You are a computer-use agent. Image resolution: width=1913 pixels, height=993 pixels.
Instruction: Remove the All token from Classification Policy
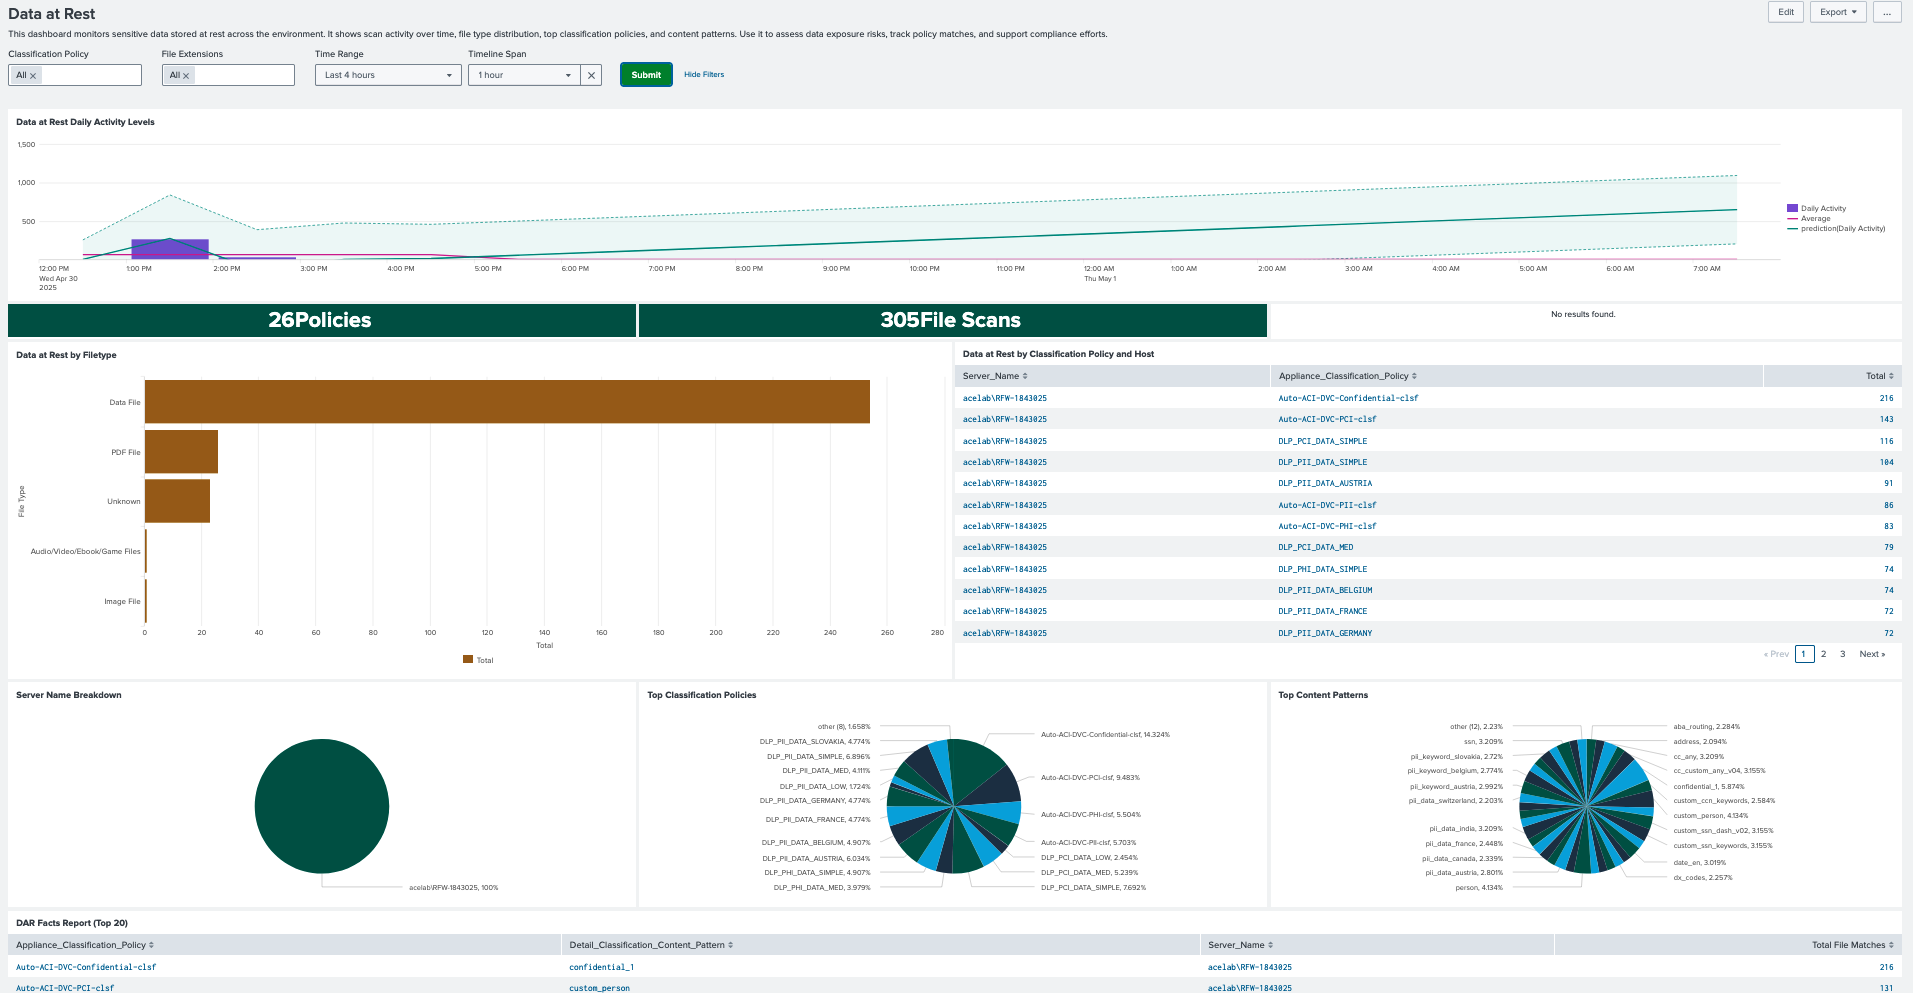33,76
